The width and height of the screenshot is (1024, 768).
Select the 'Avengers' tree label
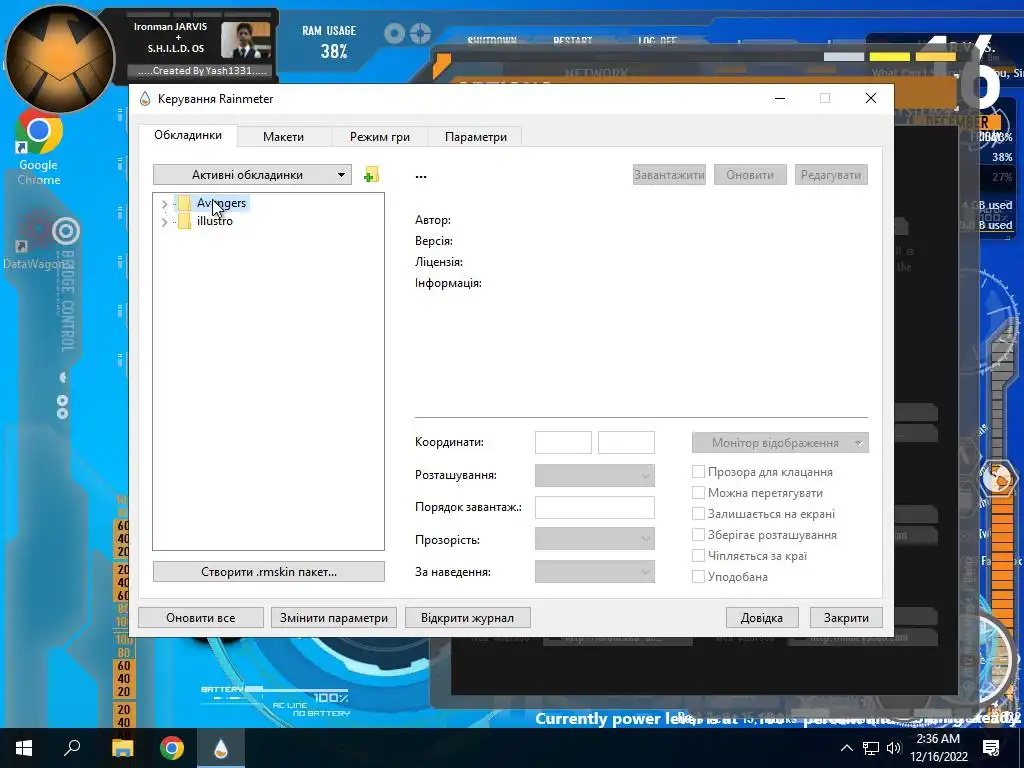[221, 203]
